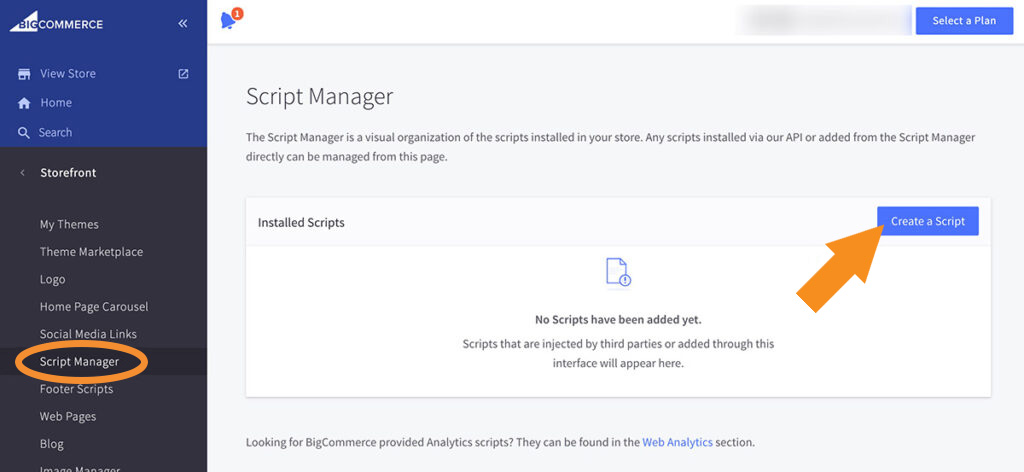Click the BigCommerce logo
Screen dimensions: 1024x472
pyautogui.click(x=56, y=24)
